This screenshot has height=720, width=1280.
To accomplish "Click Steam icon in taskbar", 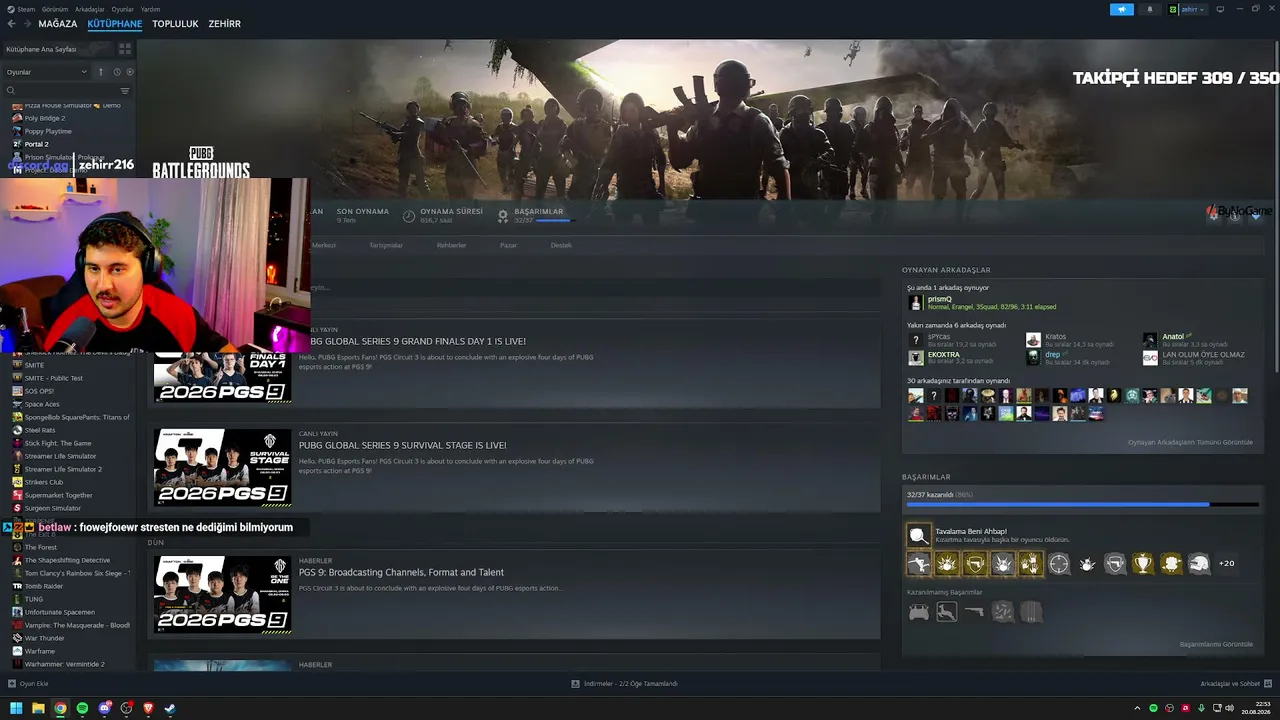I will pos(170,708).
